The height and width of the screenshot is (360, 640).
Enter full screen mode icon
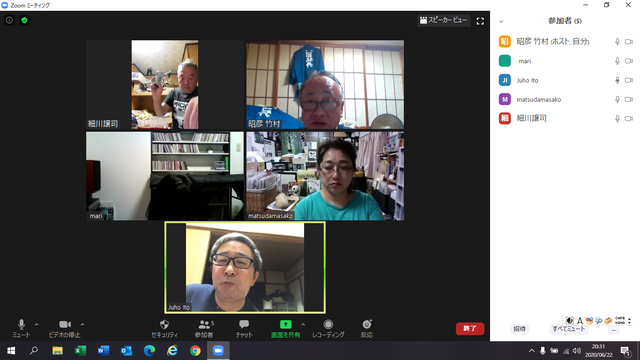tap(480, 21)
